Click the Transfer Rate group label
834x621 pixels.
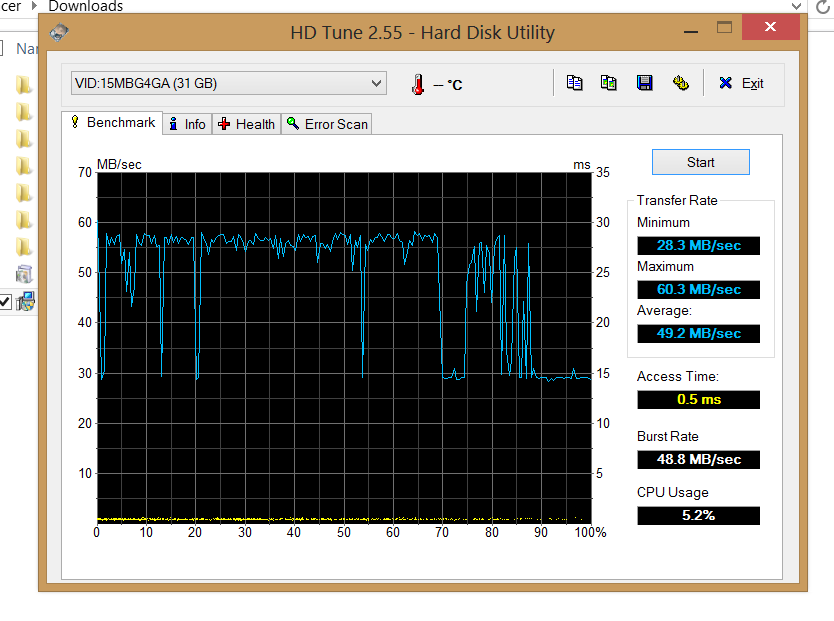pos(677,200)
